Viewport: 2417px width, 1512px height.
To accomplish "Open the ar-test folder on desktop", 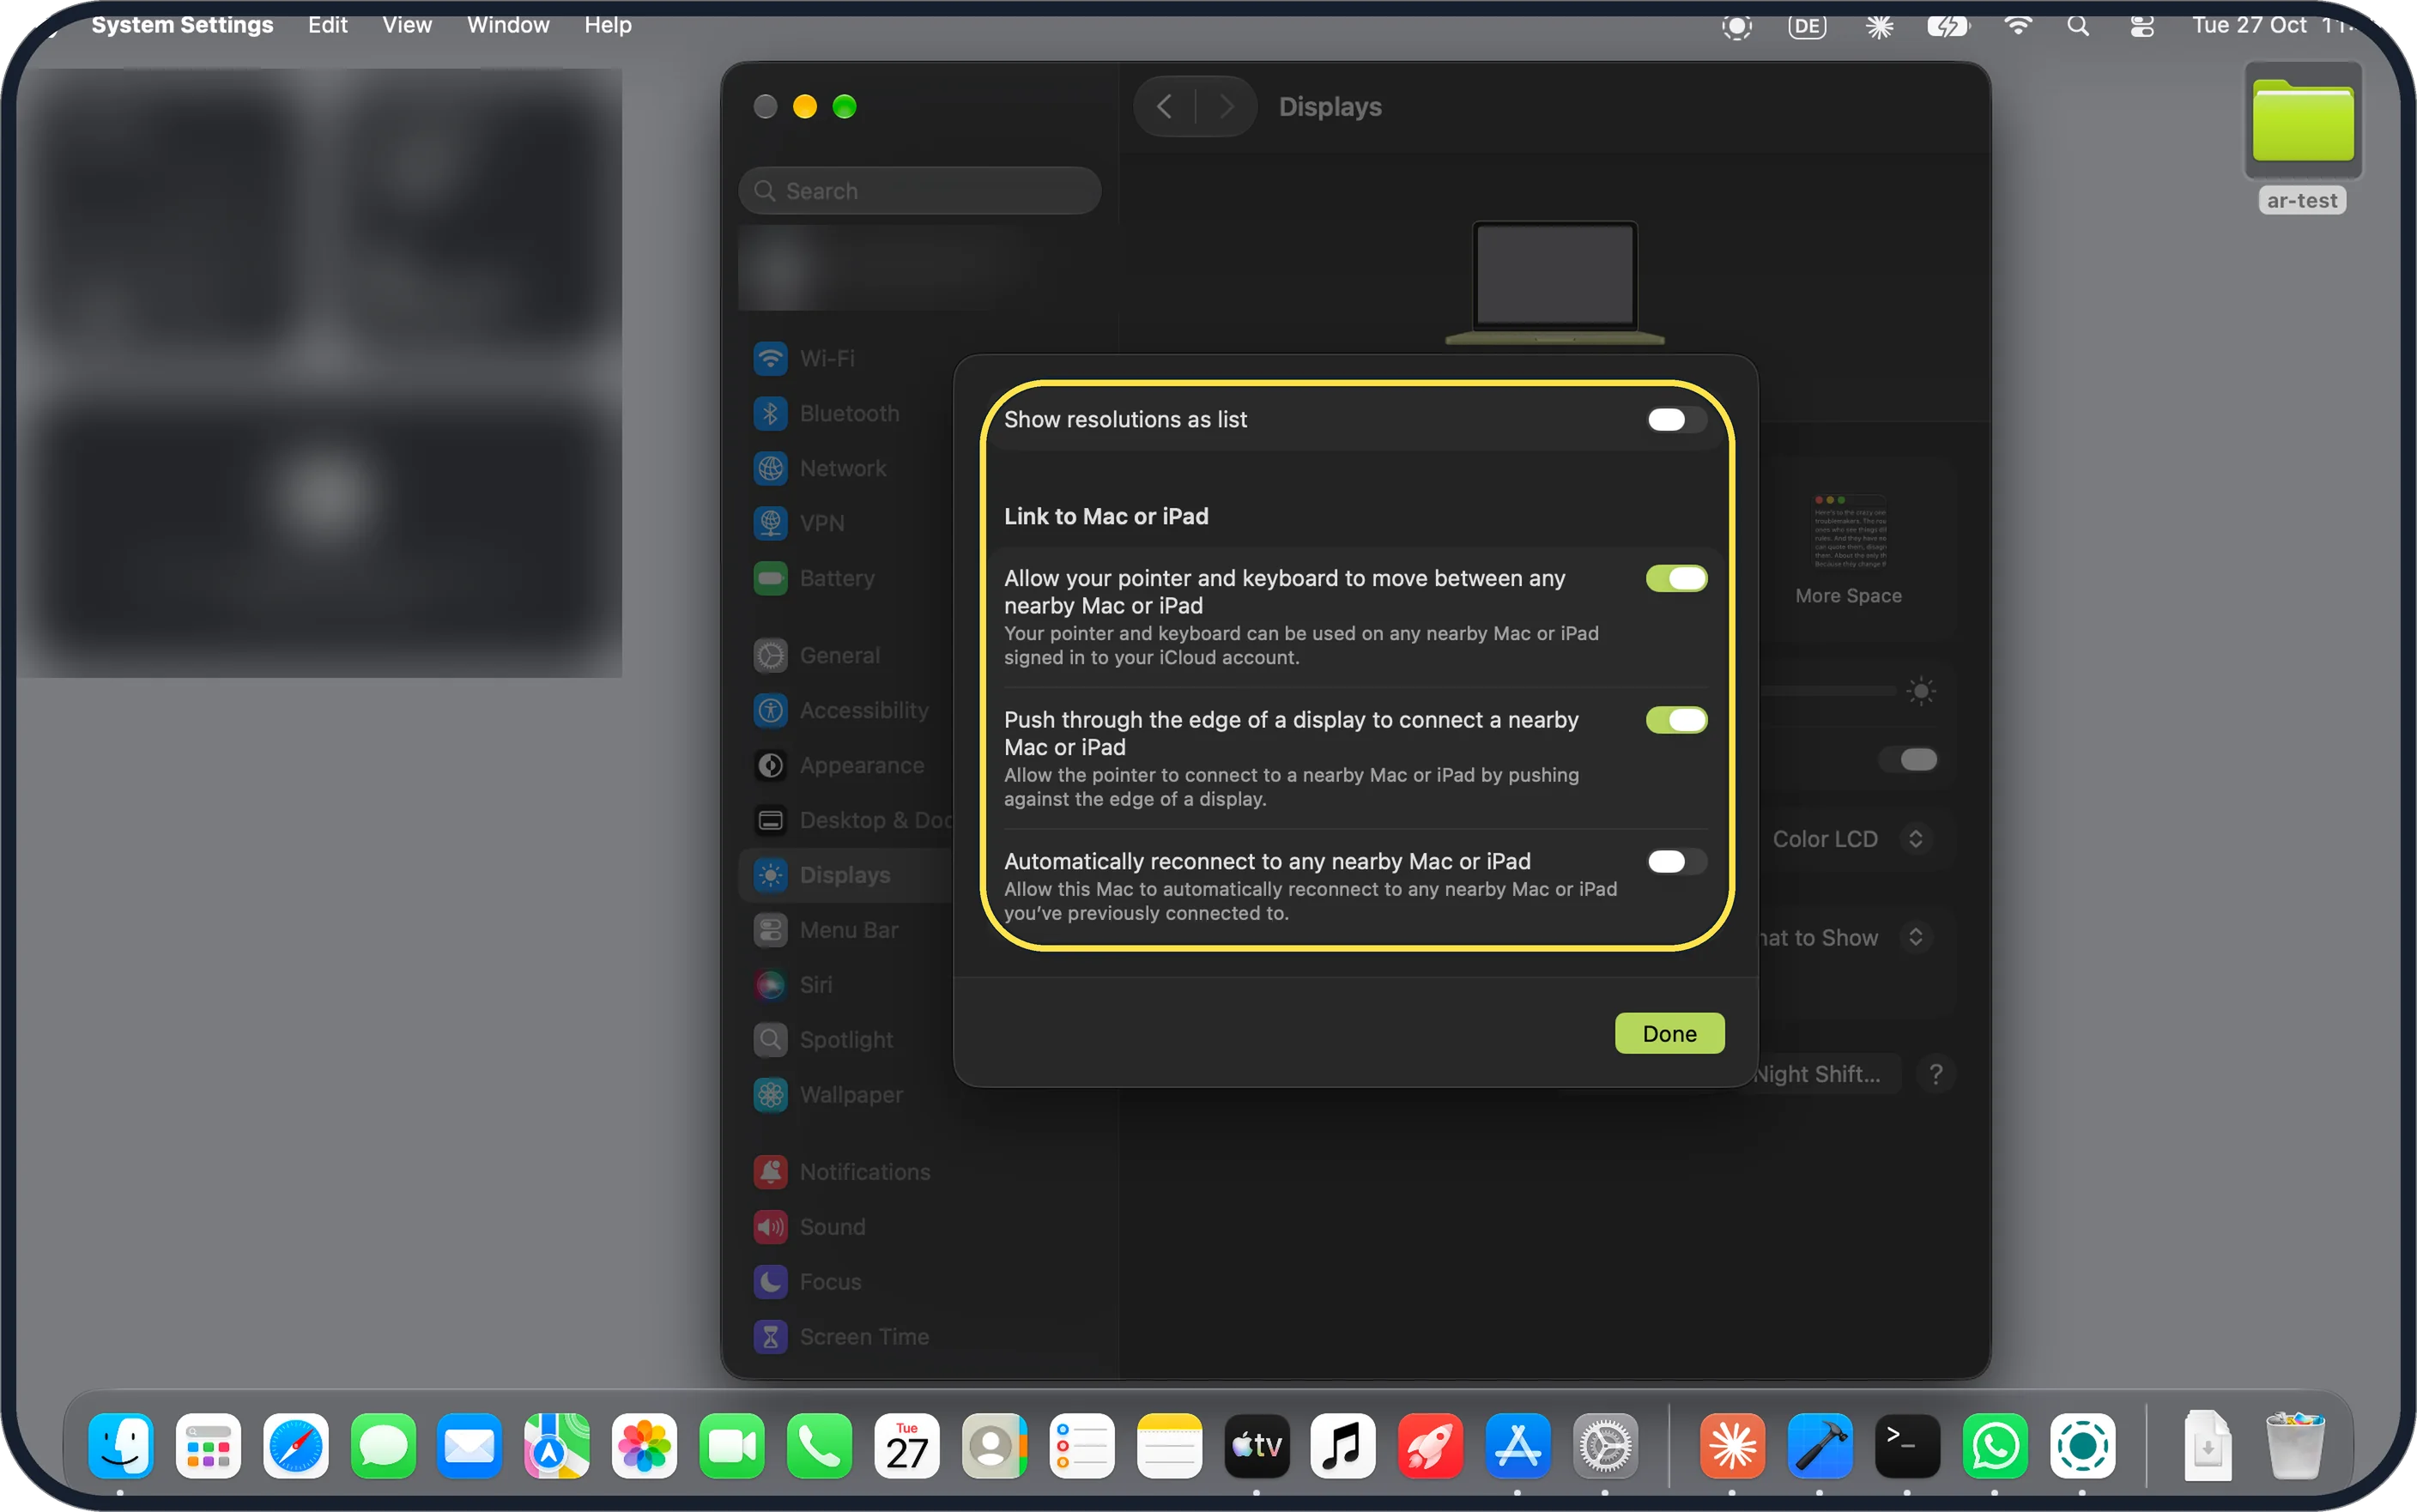I will [2302, 138].
